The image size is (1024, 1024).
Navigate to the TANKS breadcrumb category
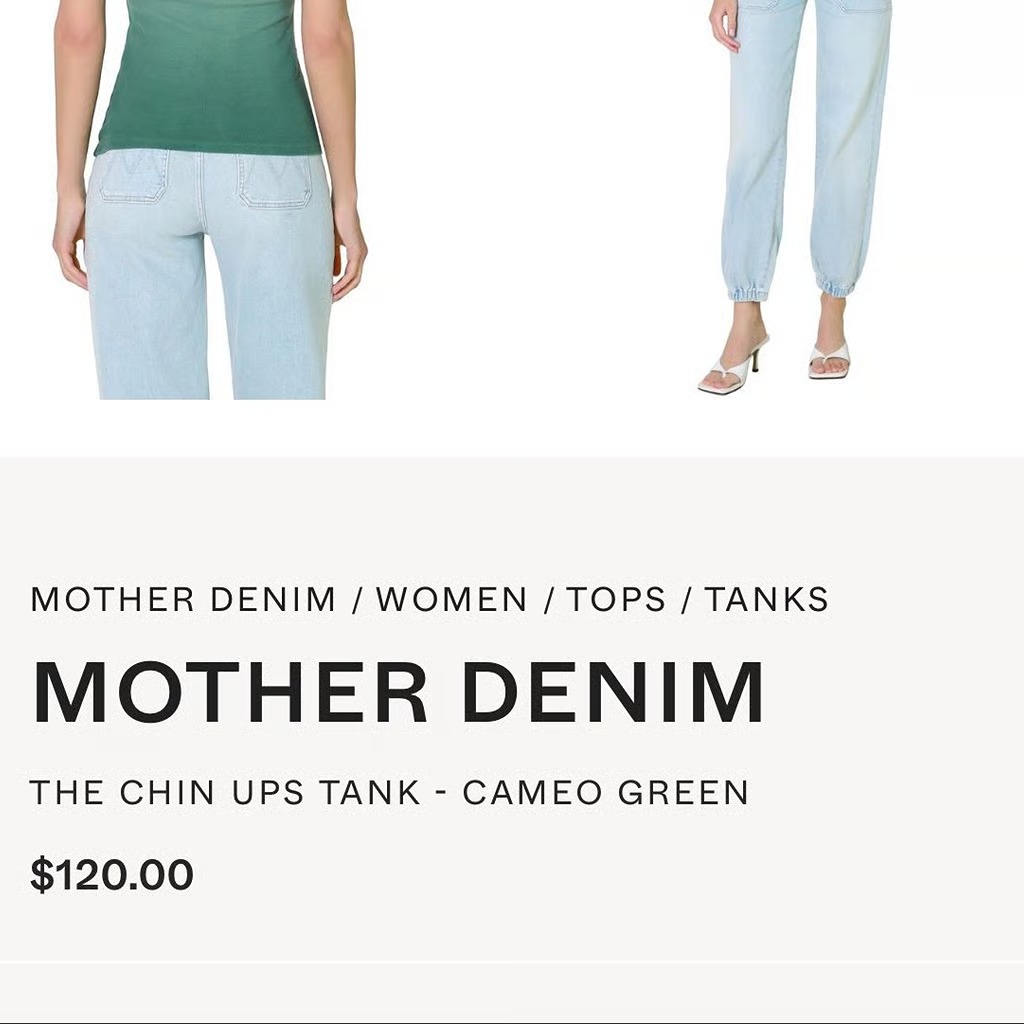pyautogui.click(x=766, y=600)
